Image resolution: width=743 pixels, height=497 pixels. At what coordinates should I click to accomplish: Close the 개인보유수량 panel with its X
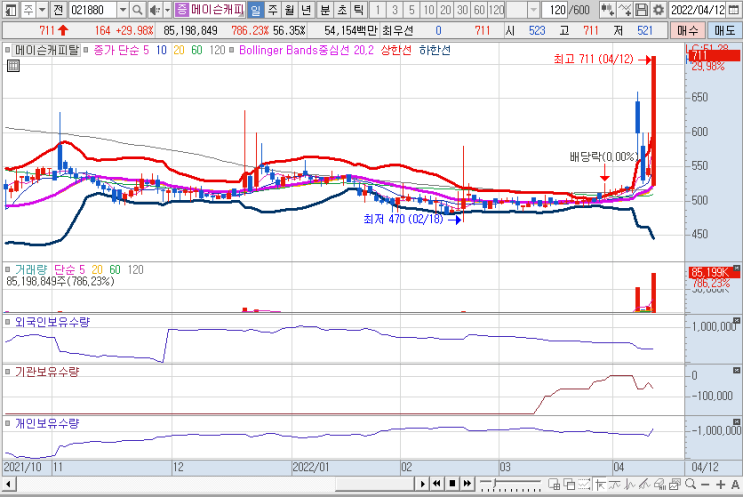(736, 422)
